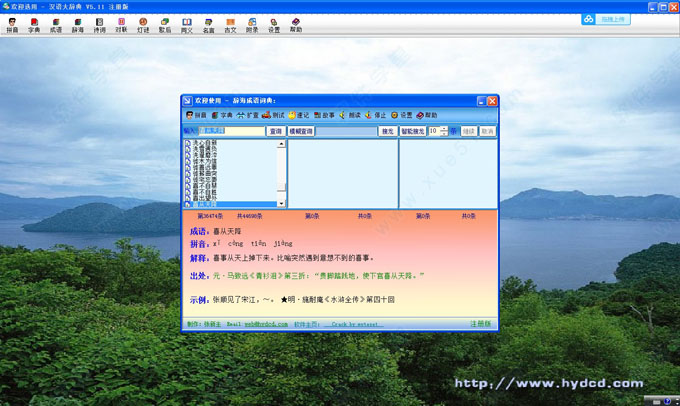This screenshot has height=406, width=680.
Task: Click the cloud upload button at top right
Action: tap(606, 19)
